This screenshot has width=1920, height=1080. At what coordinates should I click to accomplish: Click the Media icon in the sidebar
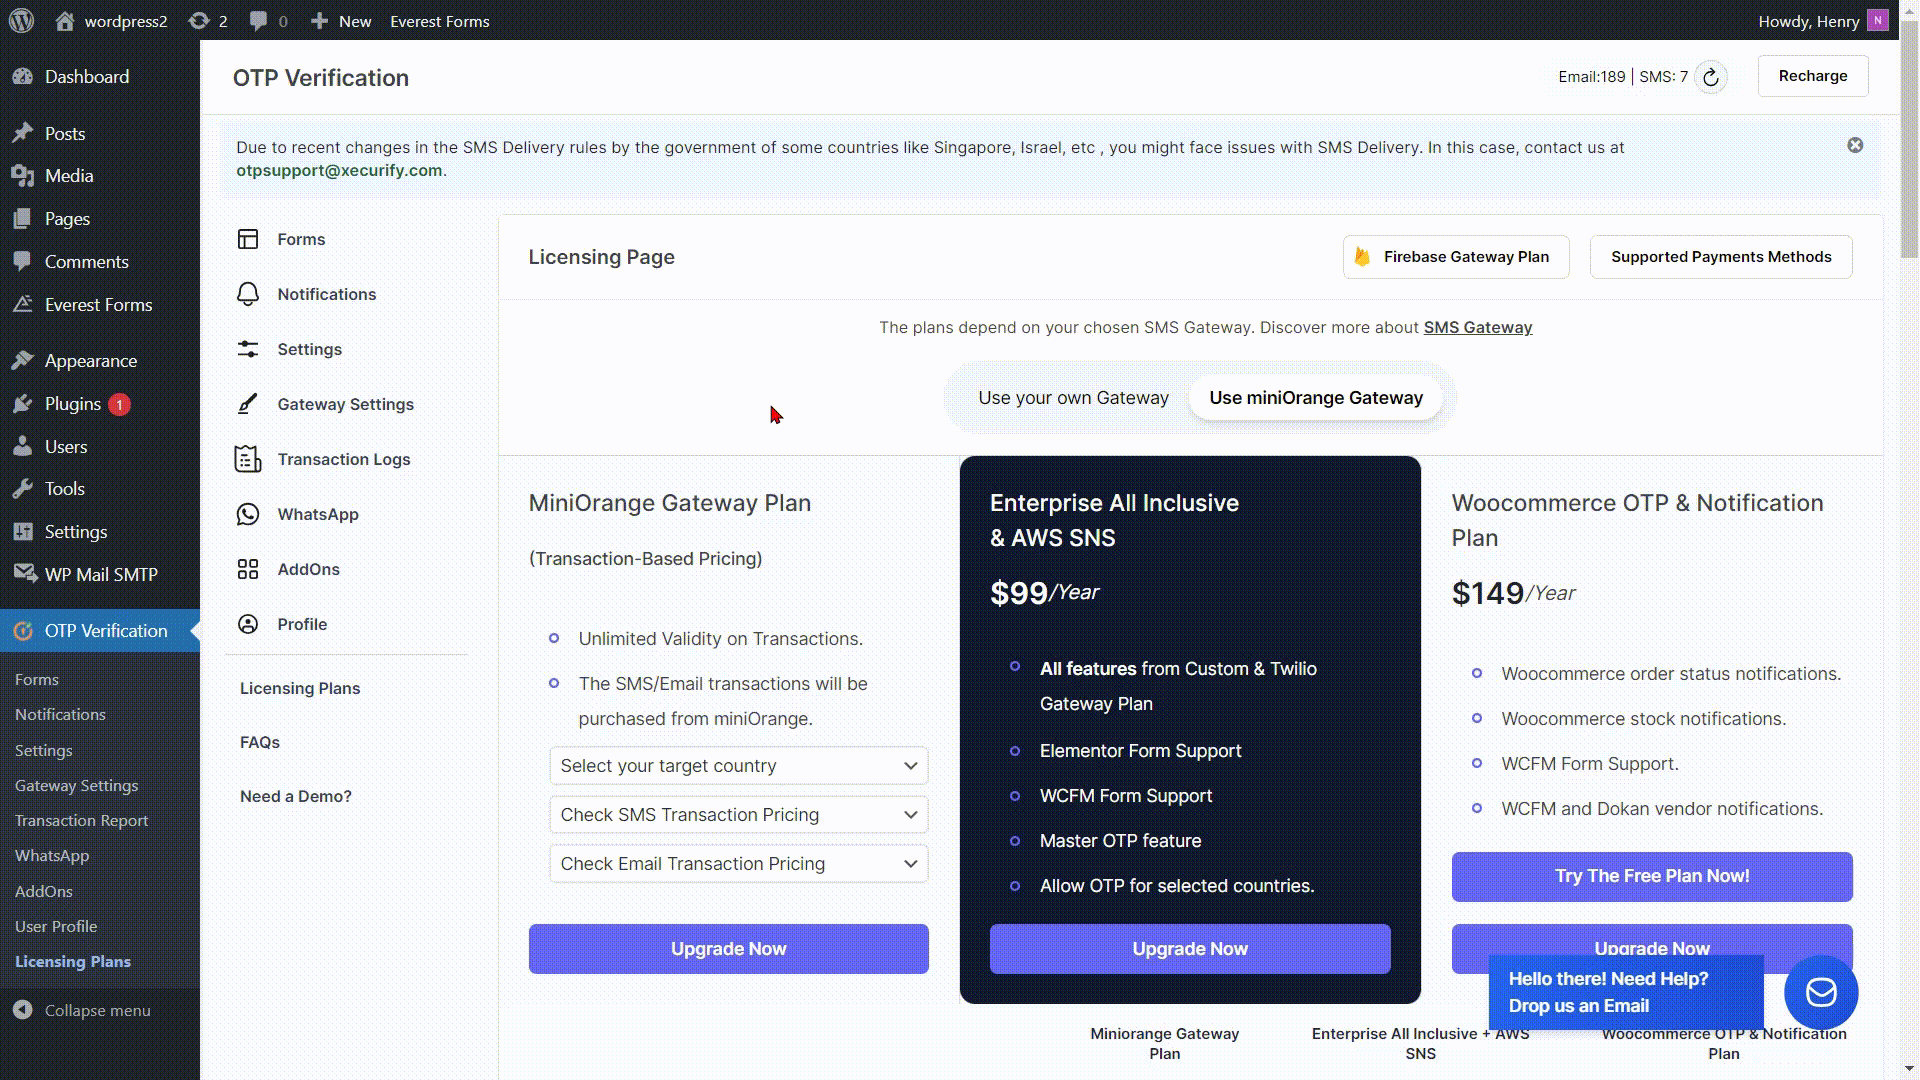pyautogui.click(x=22, y=176)
